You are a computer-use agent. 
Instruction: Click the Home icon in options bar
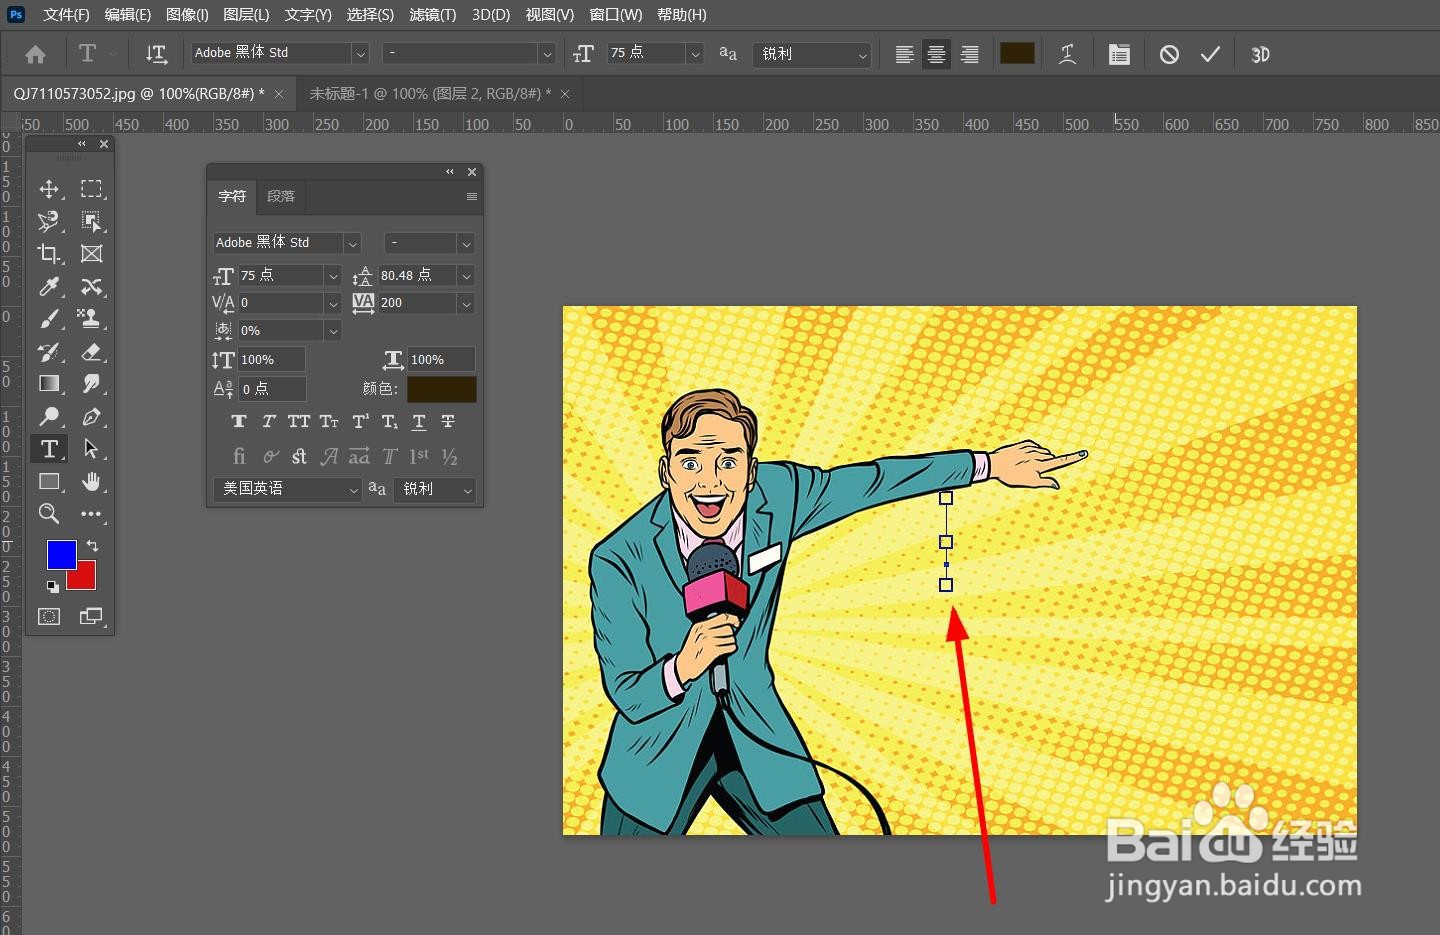coord(35,54)
